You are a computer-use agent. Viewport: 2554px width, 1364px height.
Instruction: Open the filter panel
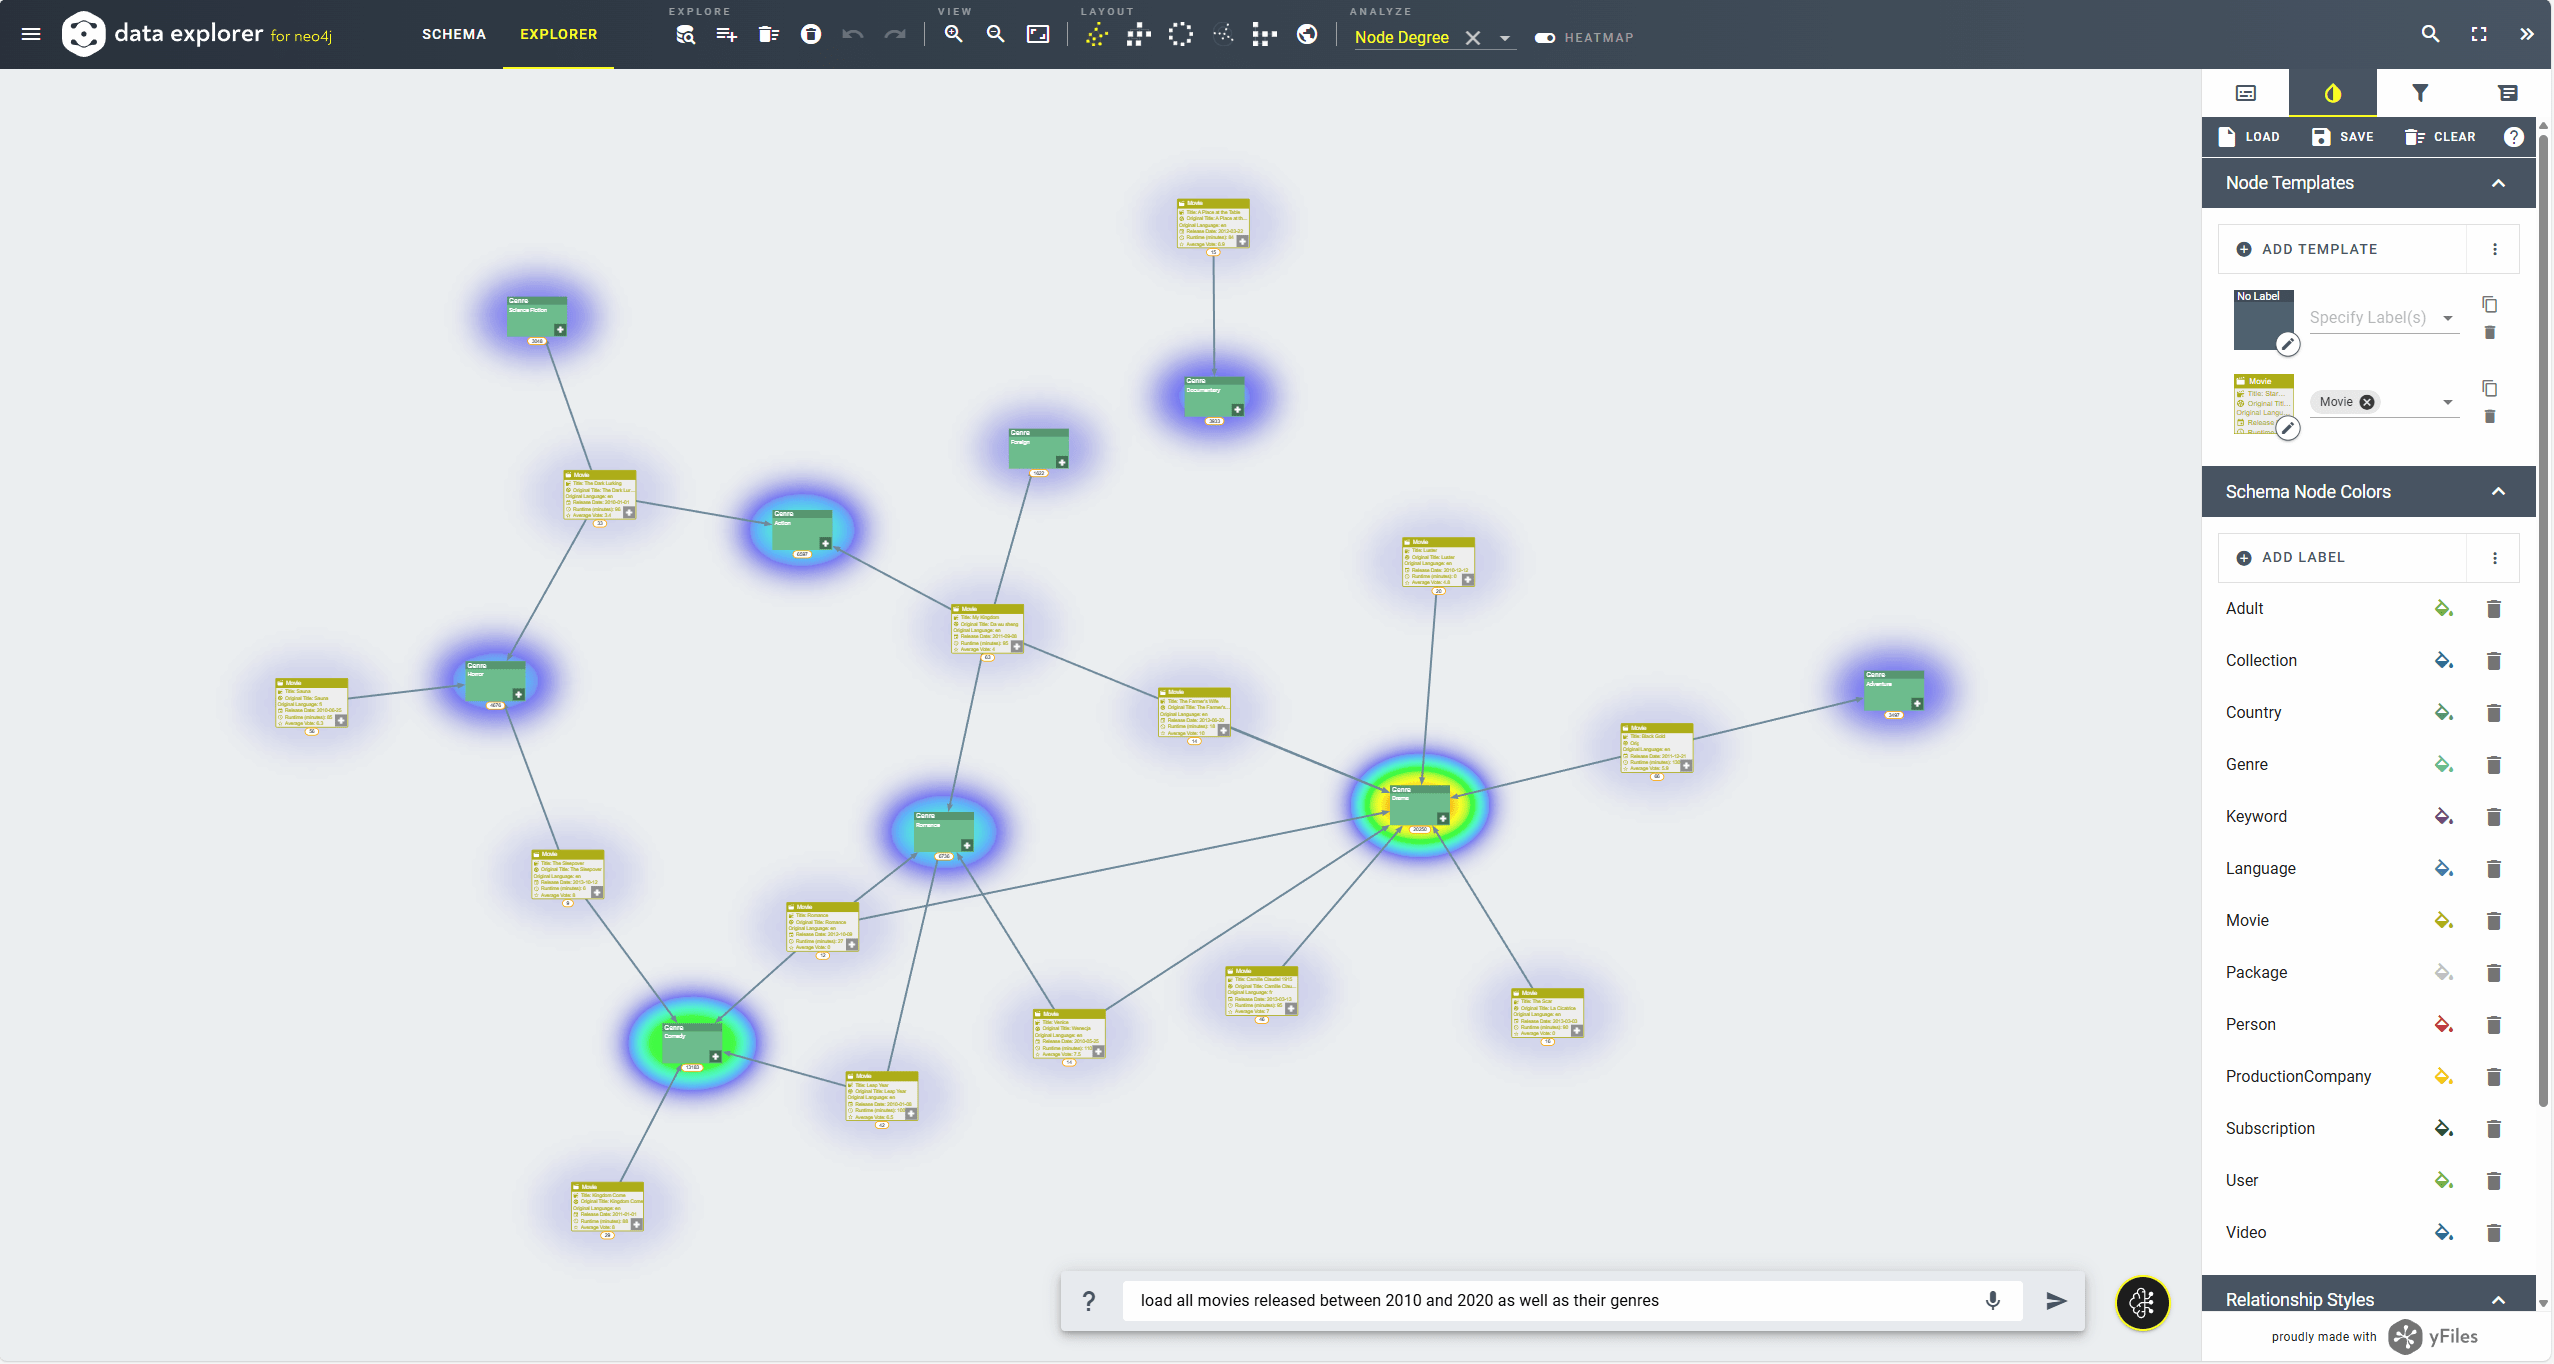click(2421, 92)
